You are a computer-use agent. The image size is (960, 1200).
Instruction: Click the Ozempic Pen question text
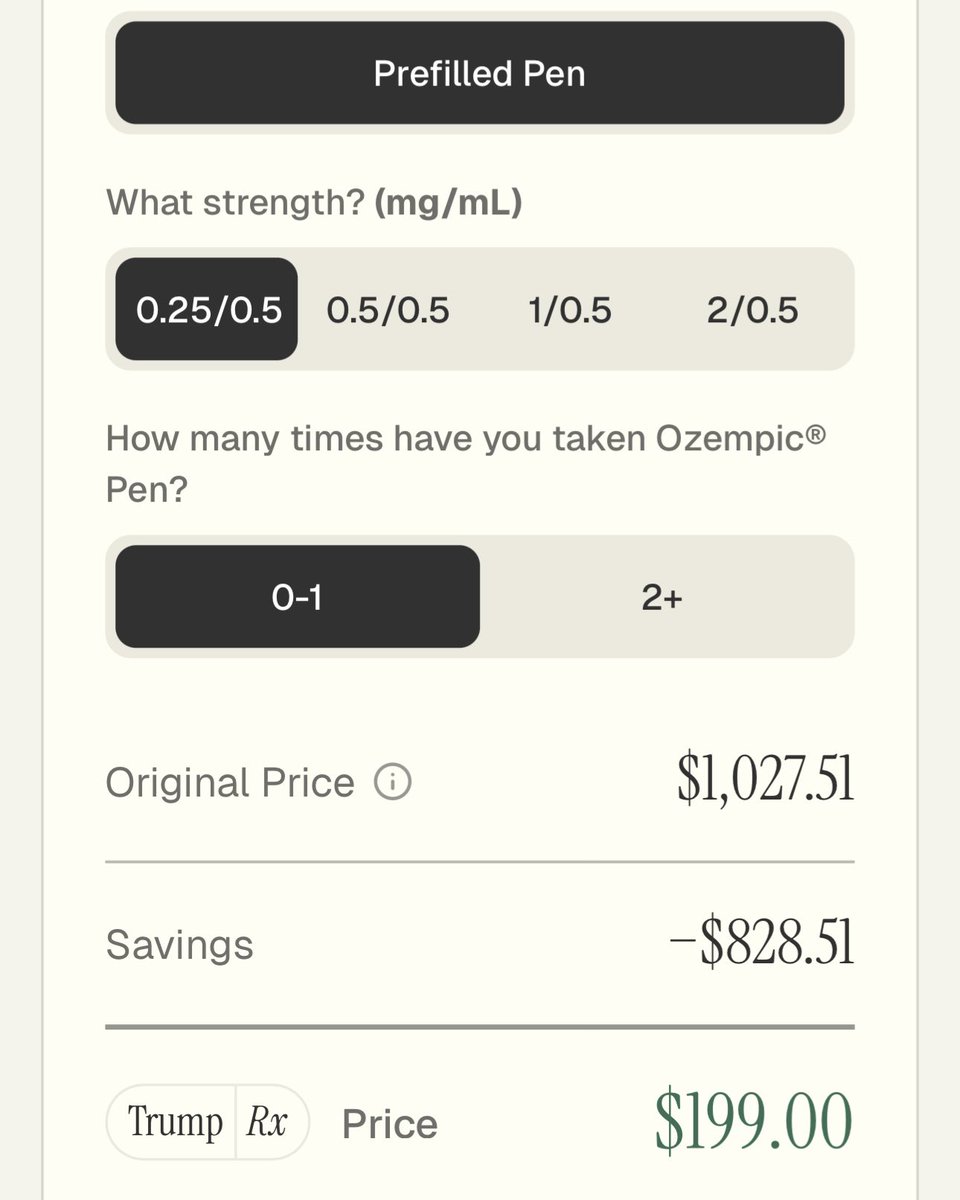[x=466, y=464]
